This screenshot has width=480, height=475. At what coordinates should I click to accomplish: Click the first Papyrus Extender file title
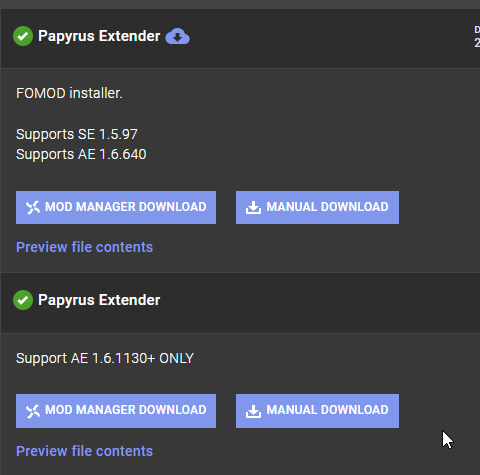pyautogui.click(x=99, y=36)
